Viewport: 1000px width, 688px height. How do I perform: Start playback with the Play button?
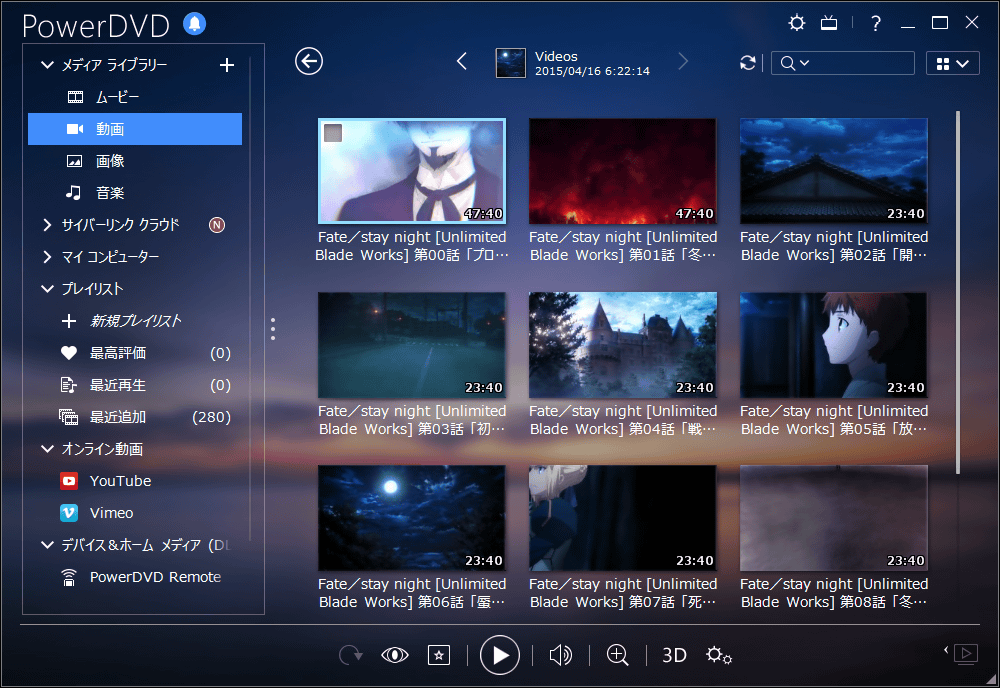499,655
